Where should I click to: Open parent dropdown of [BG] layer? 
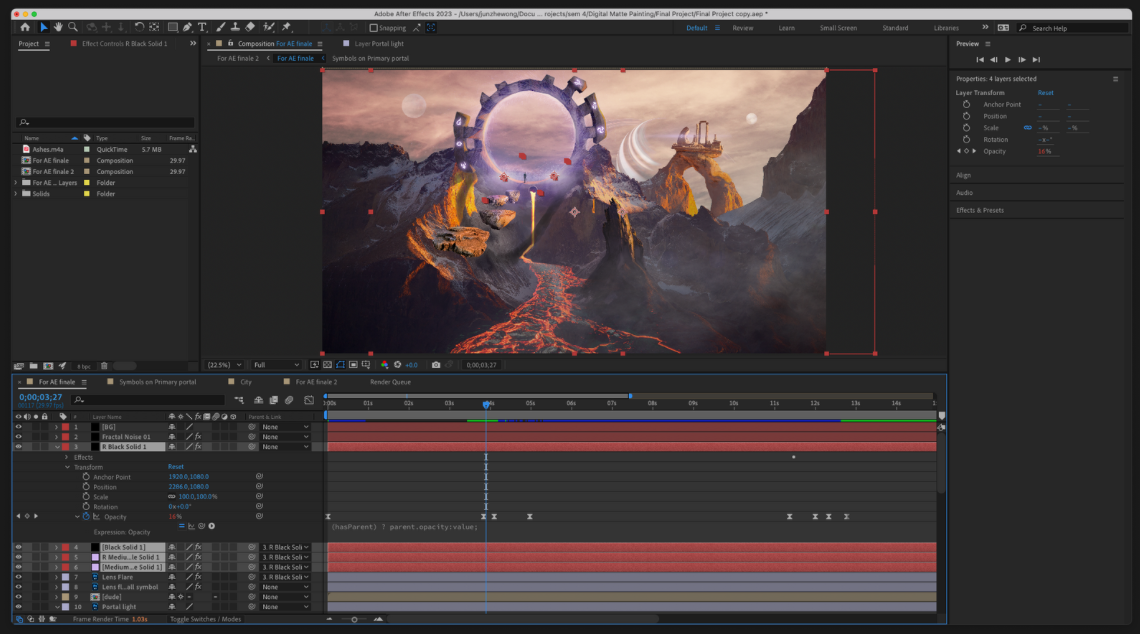click(x=285, y=427)
